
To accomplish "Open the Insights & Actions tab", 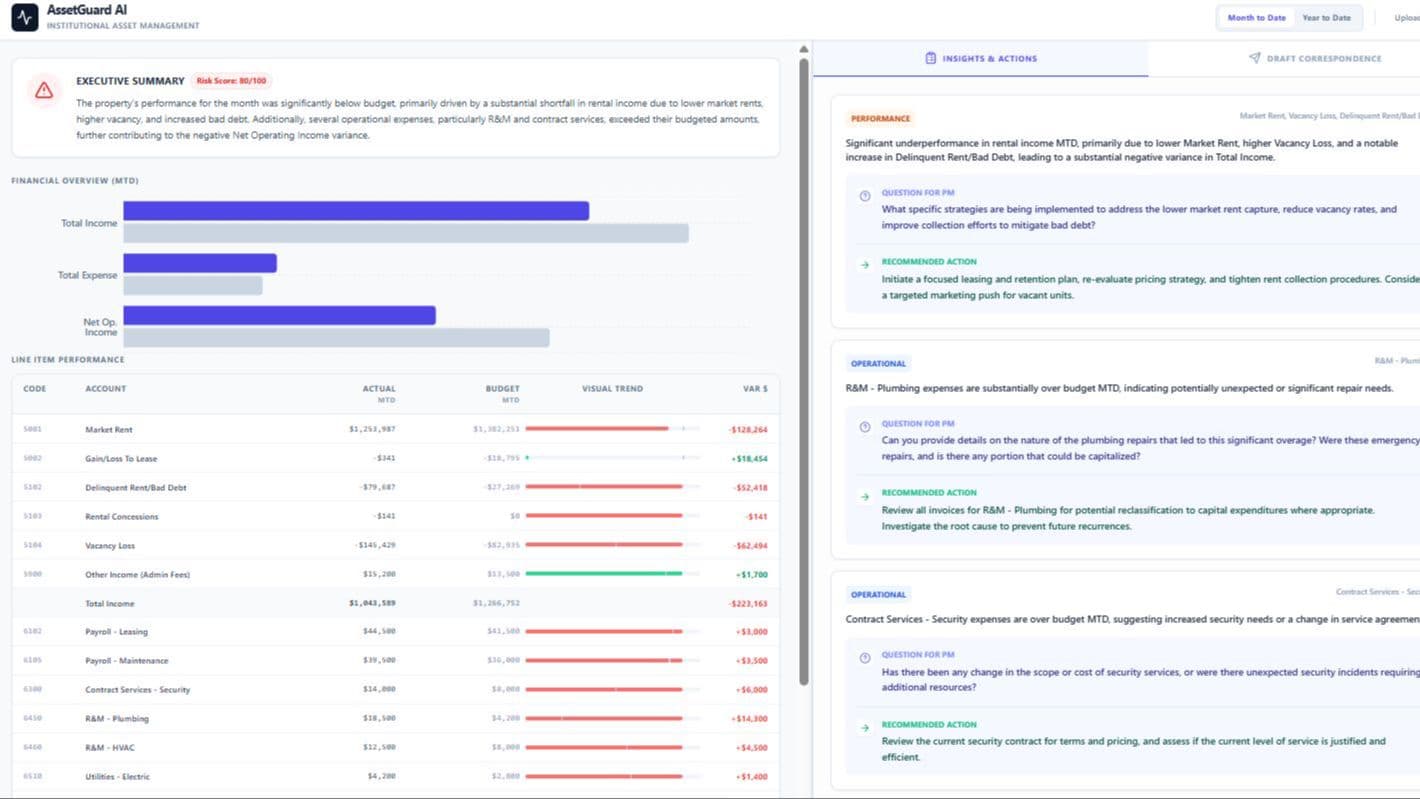I will coord(981,58).
